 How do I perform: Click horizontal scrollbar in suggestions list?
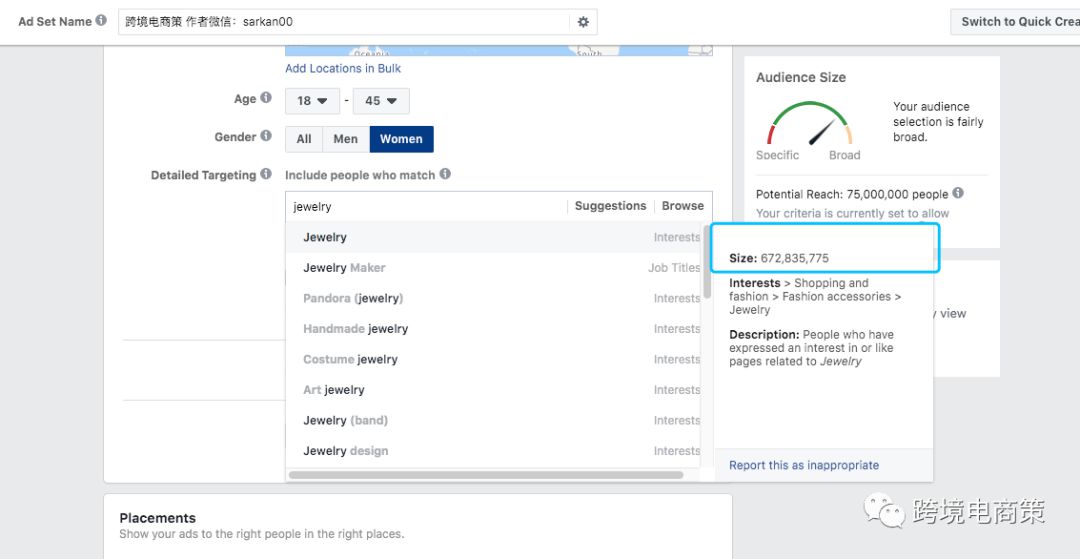point(486,476)
